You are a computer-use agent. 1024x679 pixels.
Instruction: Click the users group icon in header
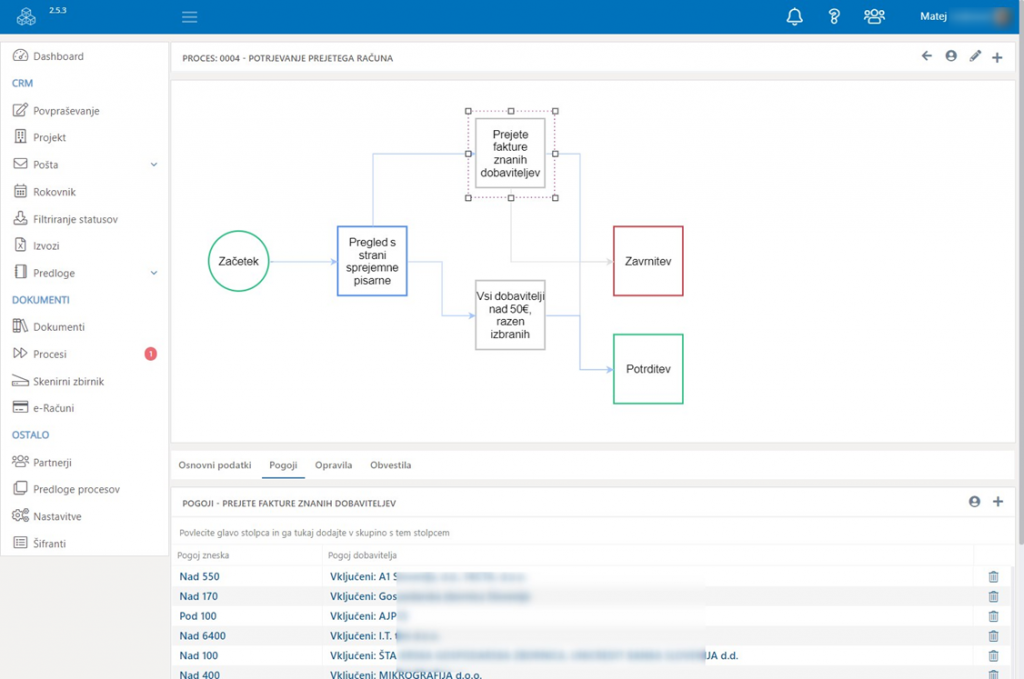[x=874, y=16]
